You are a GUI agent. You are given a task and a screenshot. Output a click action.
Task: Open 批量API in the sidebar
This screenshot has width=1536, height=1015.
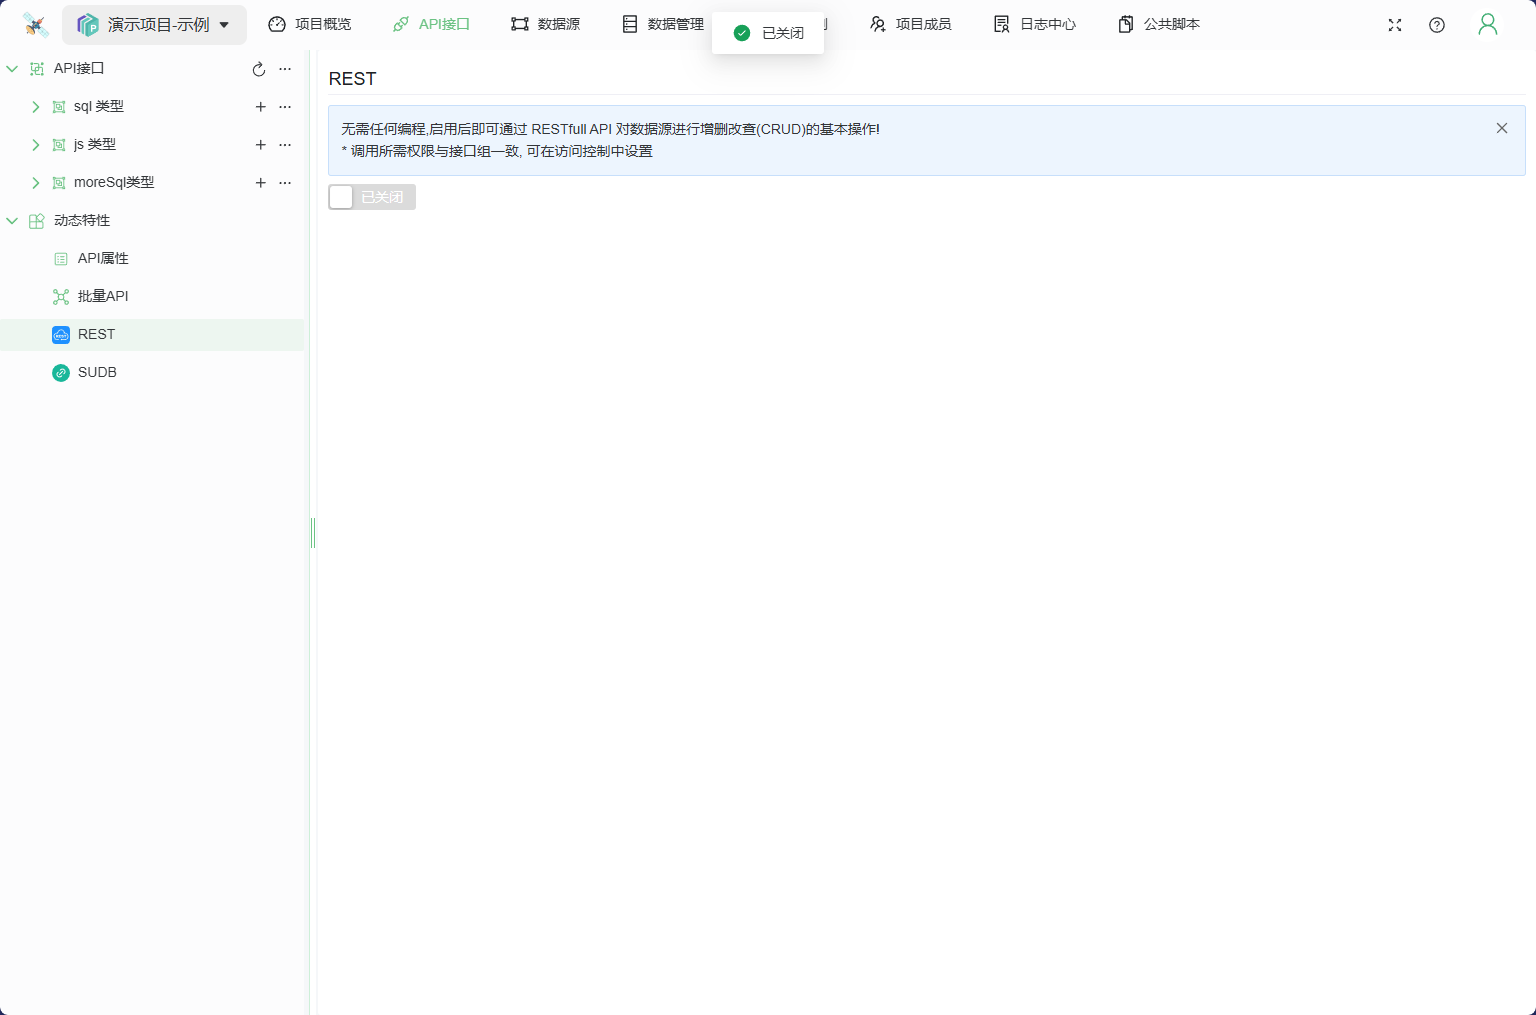coord(103,296)
